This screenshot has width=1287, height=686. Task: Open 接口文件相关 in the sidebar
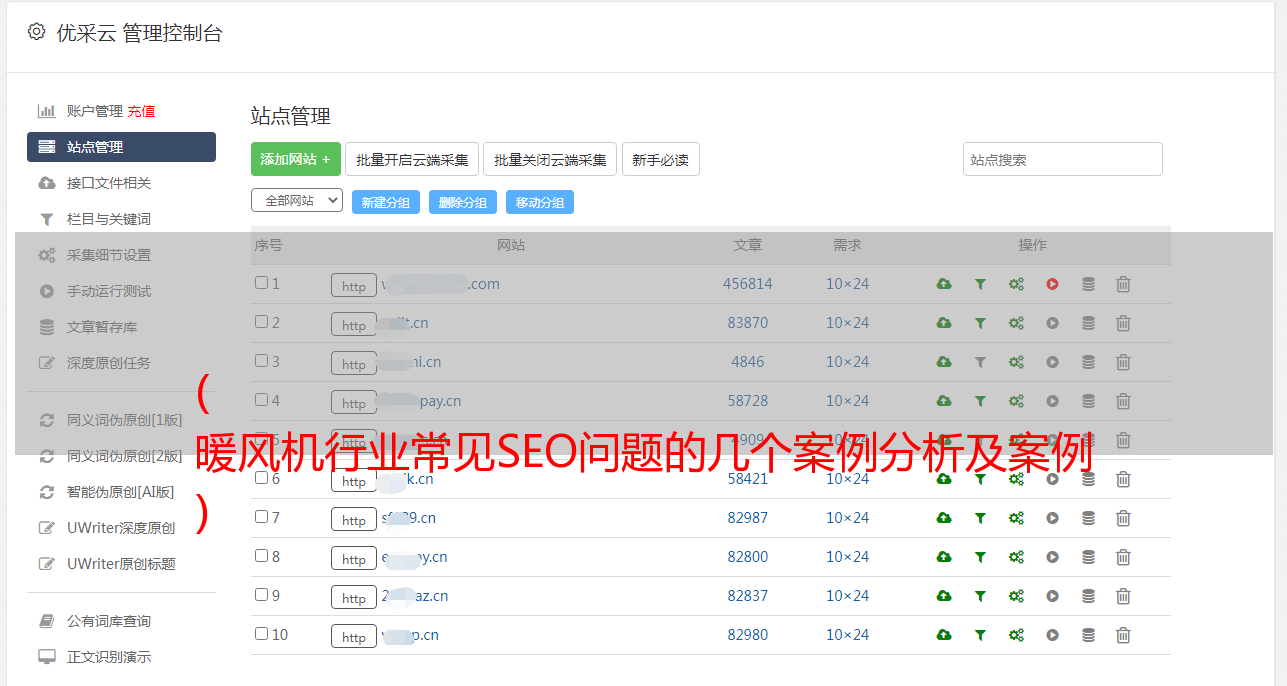pos(109,183)
